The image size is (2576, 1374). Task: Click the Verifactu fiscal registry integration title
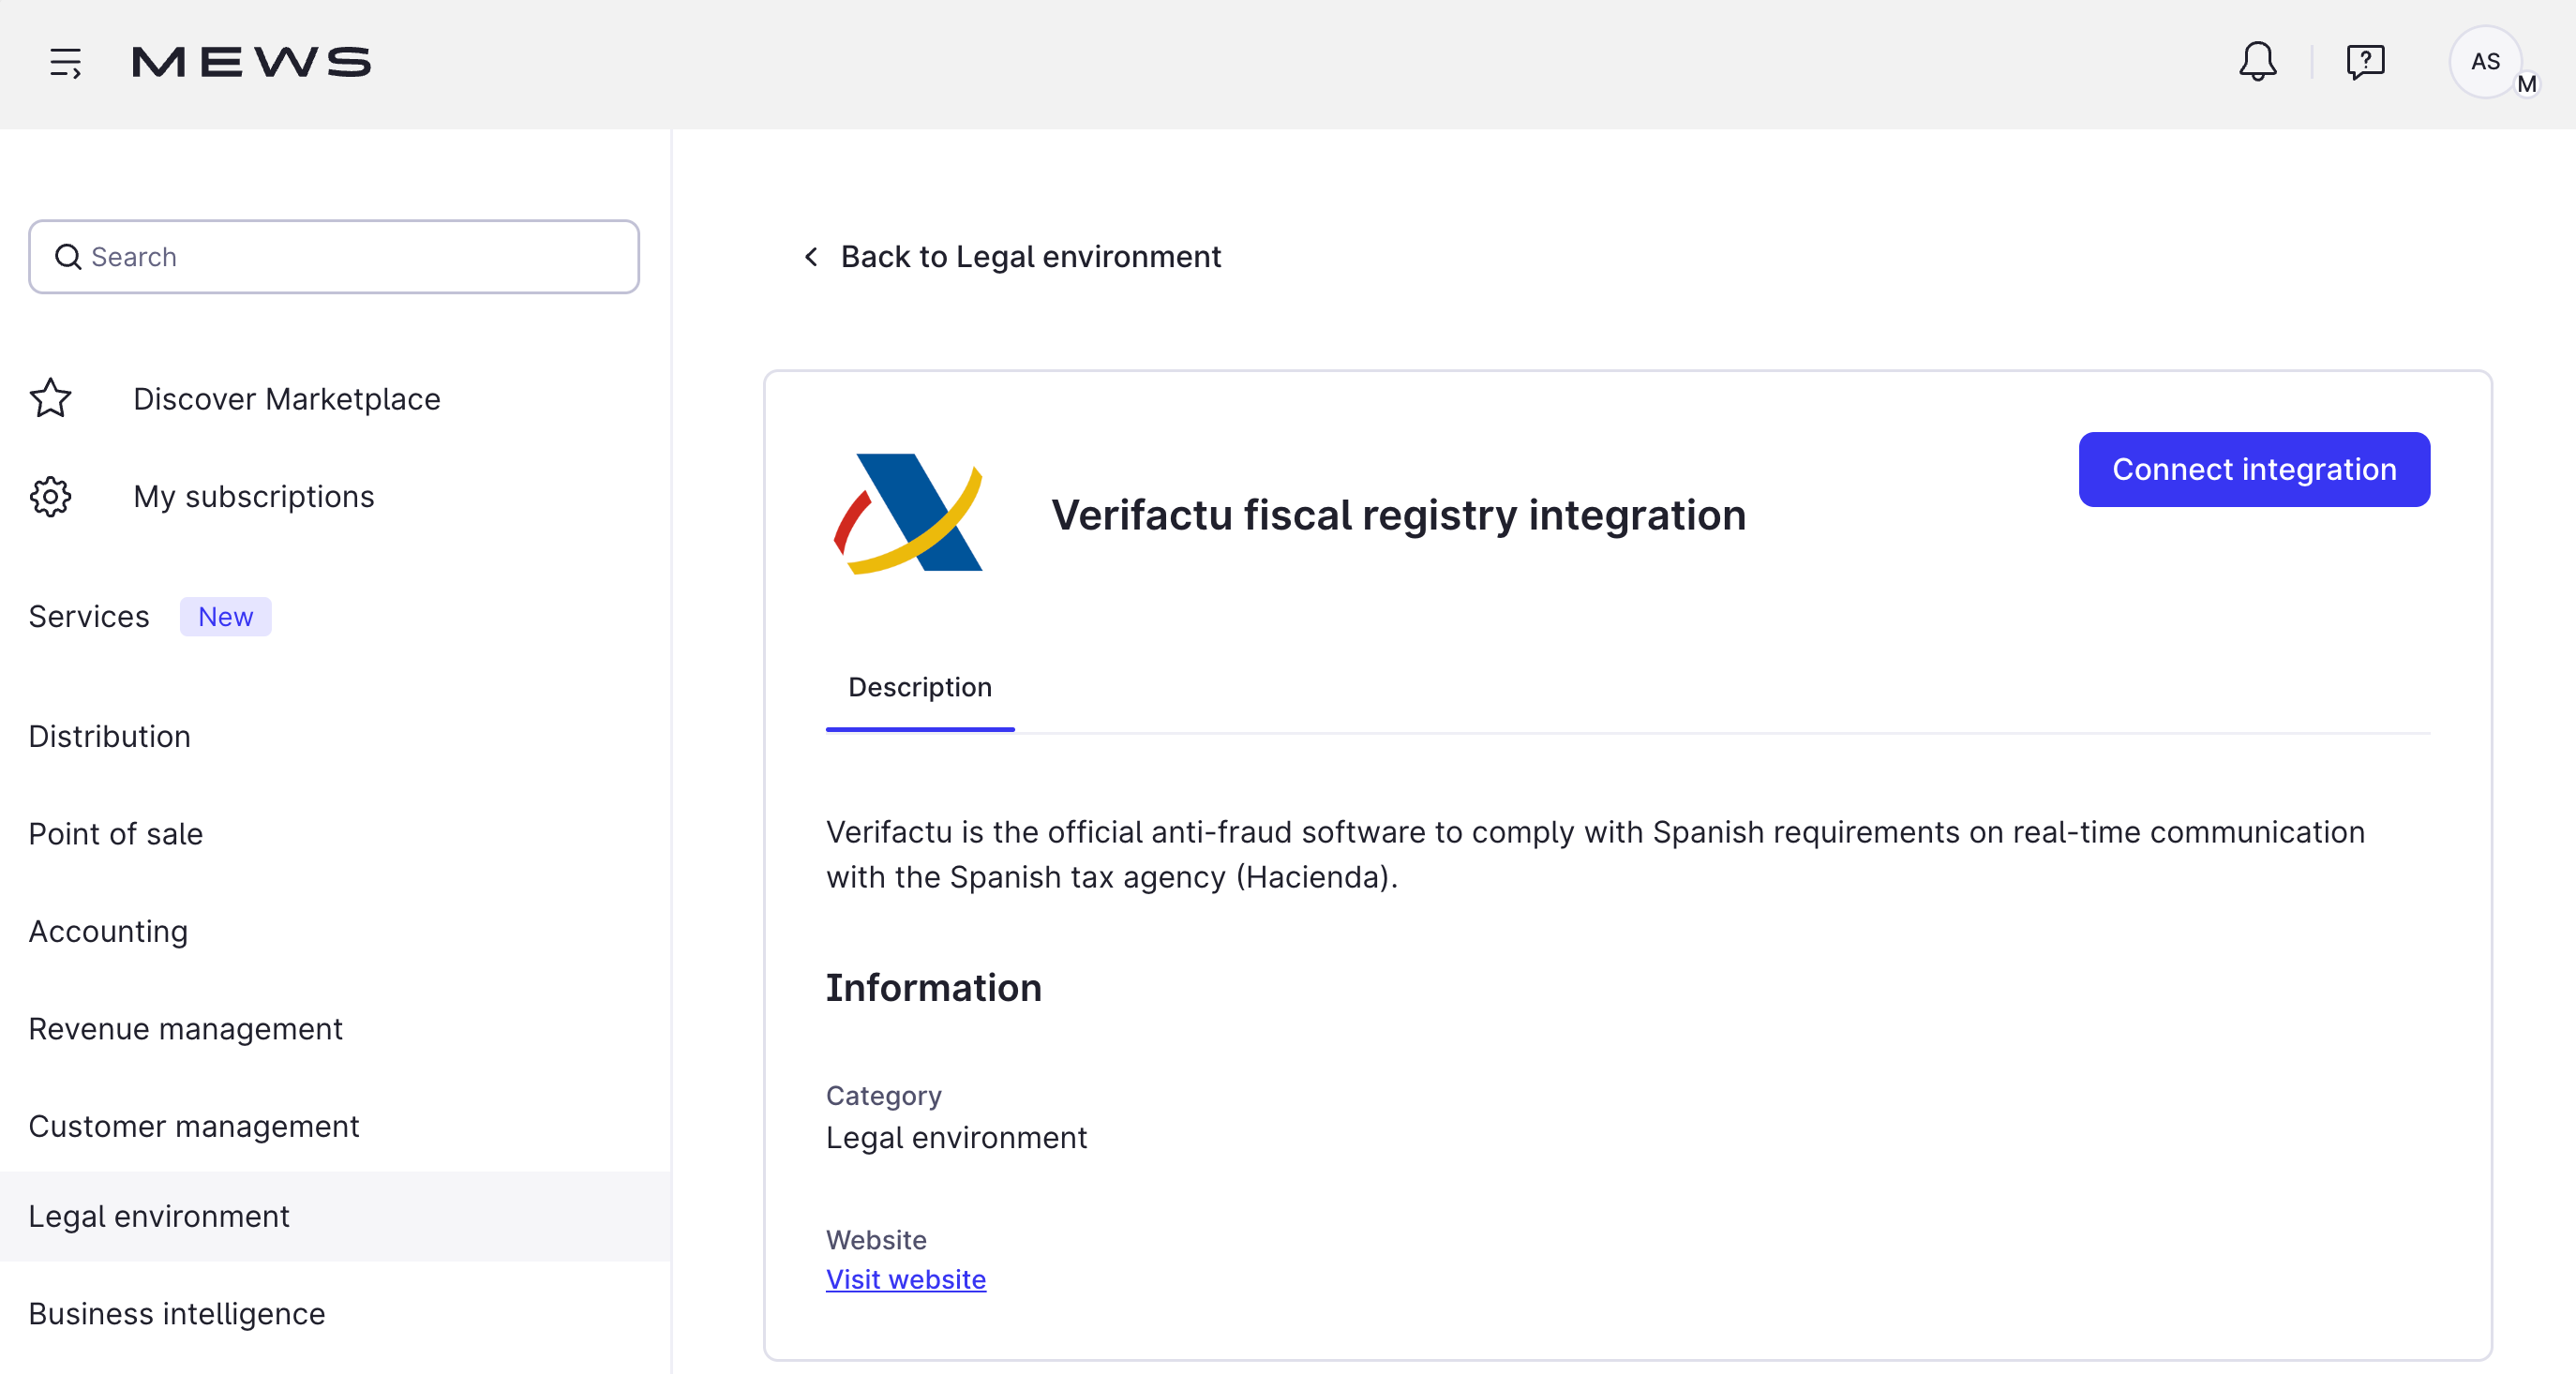[1399, 516]
